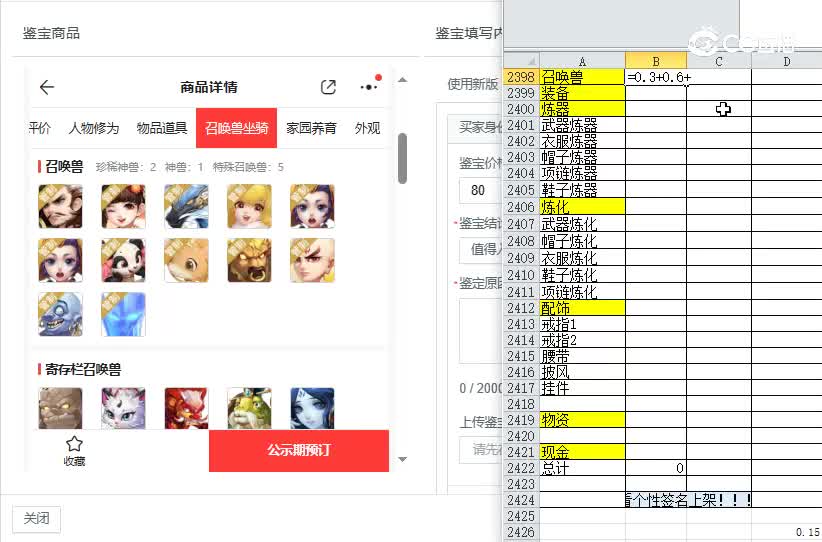Viewport: 822px width, 542px height.
Task: Click cell 挂件
Action: [x=582, y=388]
